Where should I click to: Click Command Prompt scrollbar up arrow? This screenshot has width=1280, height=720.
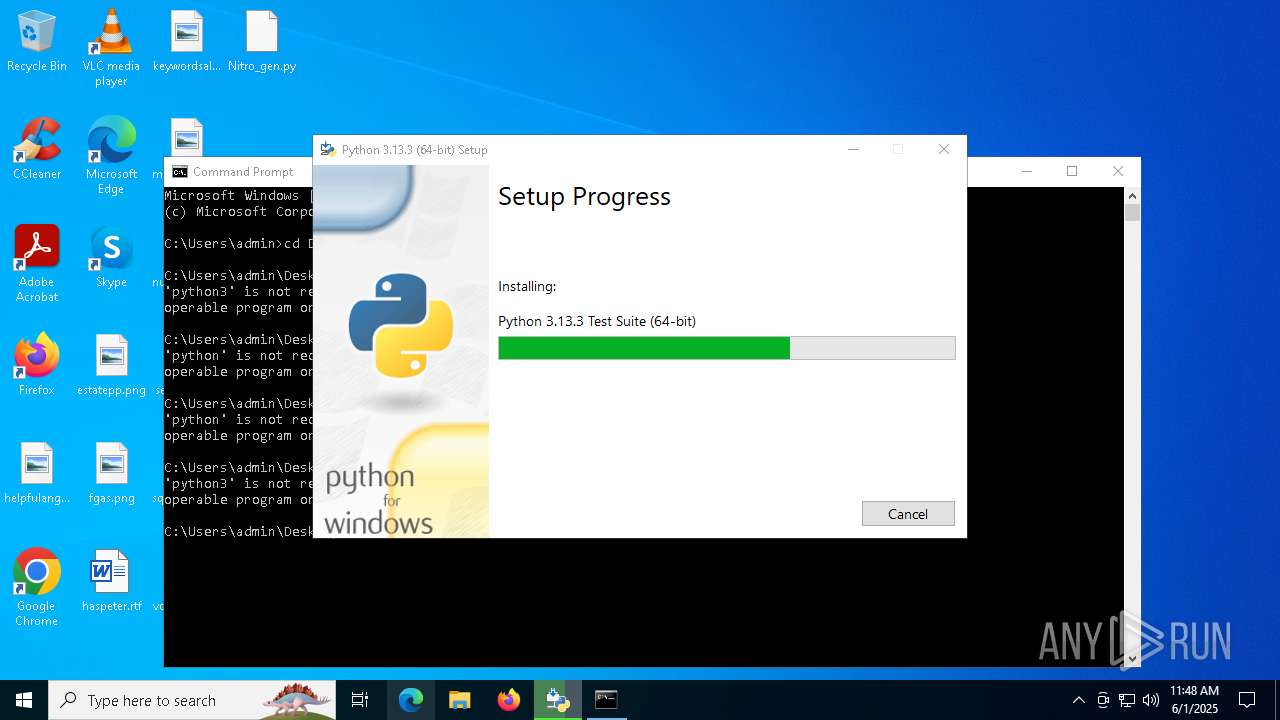tap(1132, 196)
